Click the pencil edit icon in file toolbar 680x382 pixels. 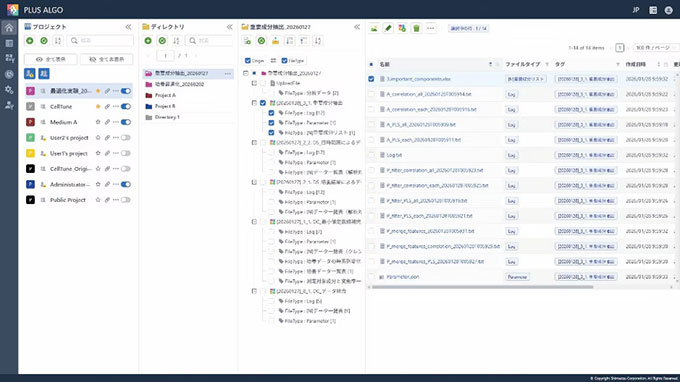point(388,28)
